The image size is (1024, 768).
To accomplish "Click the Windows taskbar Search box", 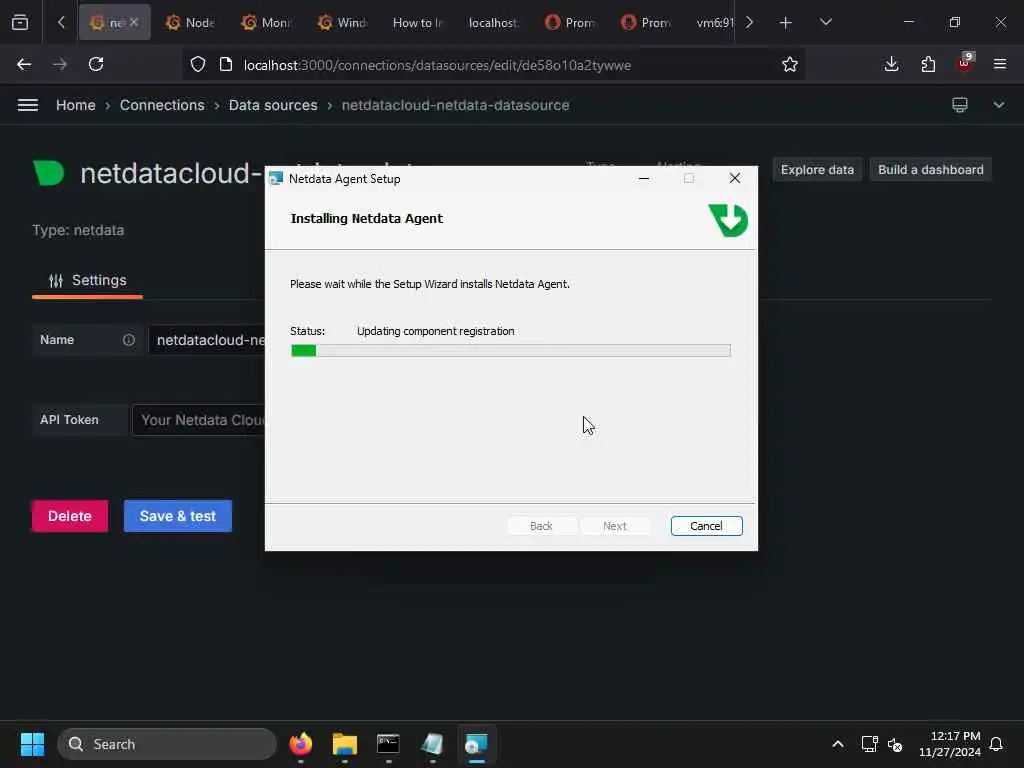I will pos(167,744).
